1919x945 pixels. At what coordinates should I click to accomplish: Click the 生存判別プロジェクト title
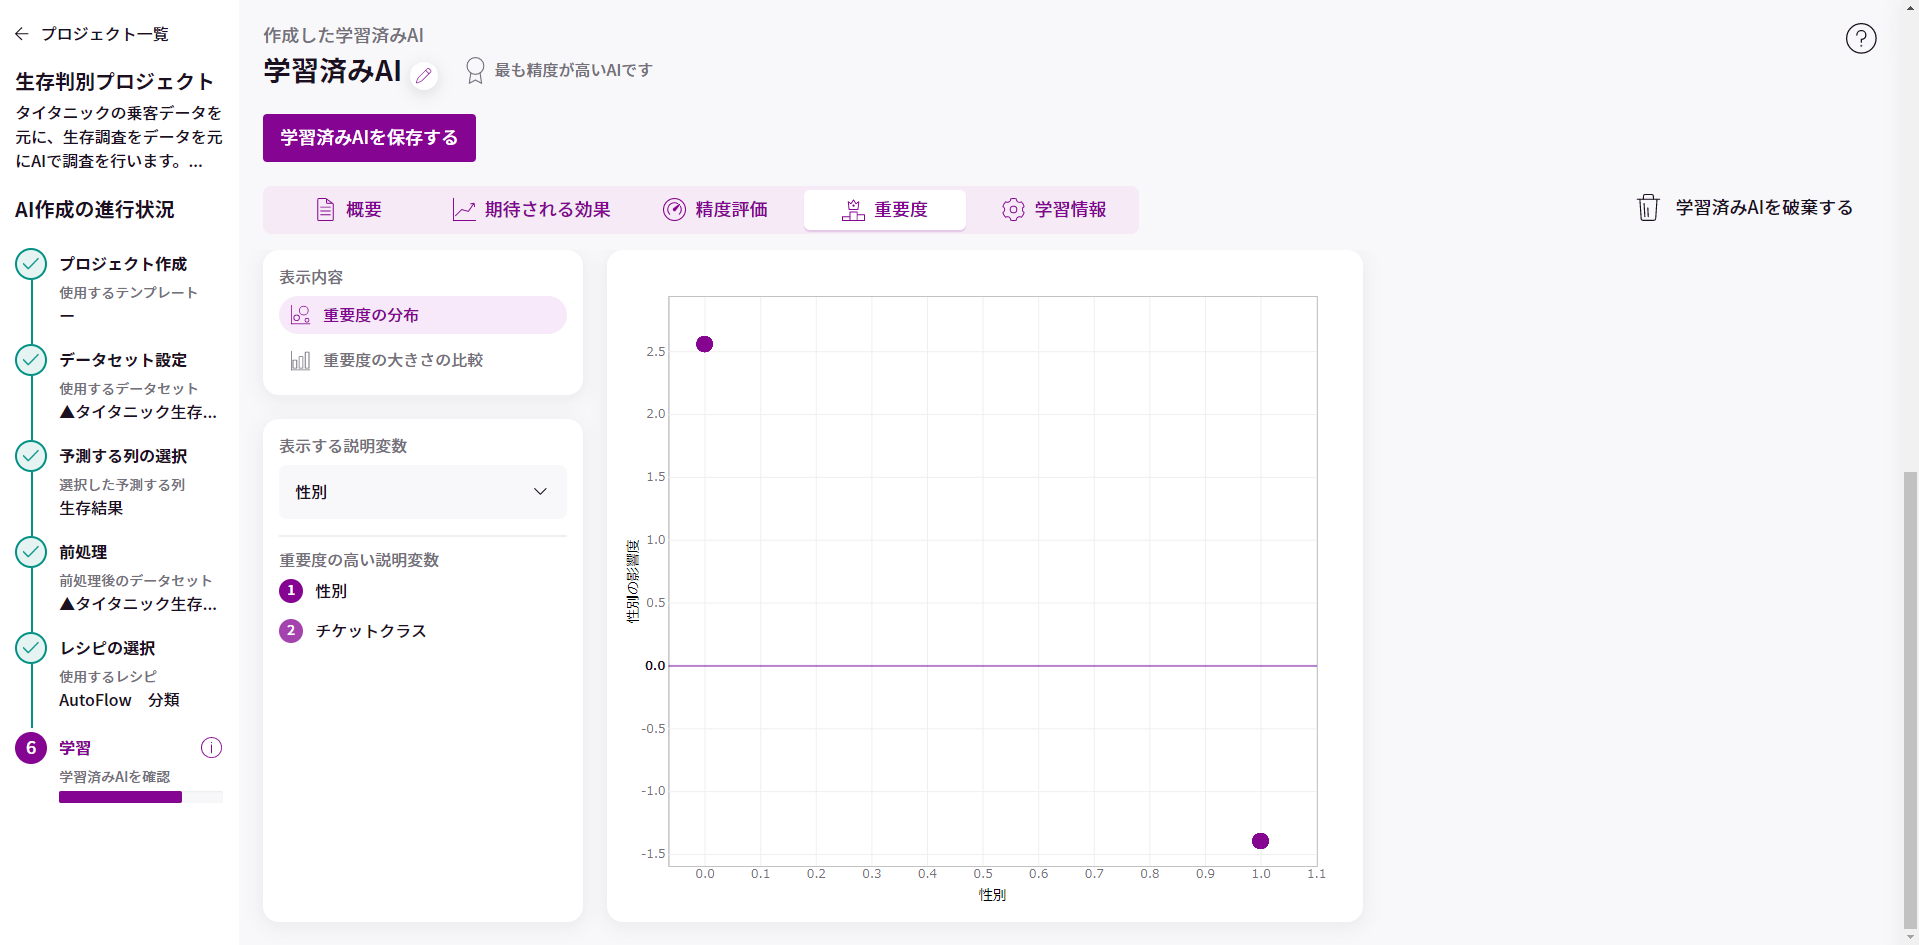(114, 82)
